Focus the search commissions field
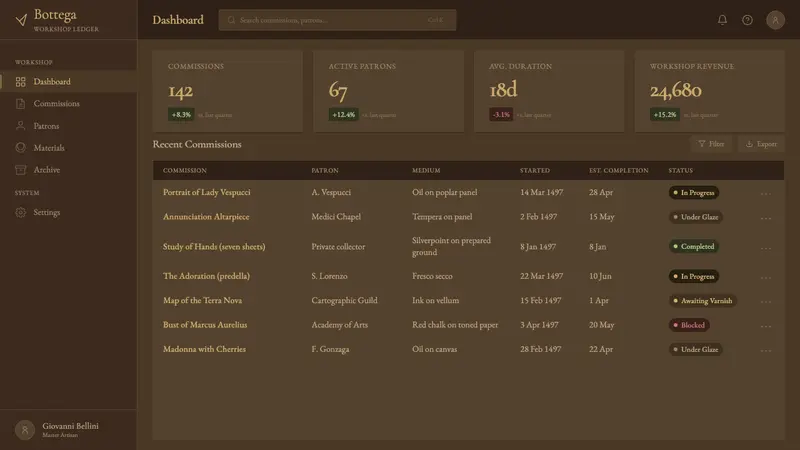The image size is (800, 450). (337, 20)
